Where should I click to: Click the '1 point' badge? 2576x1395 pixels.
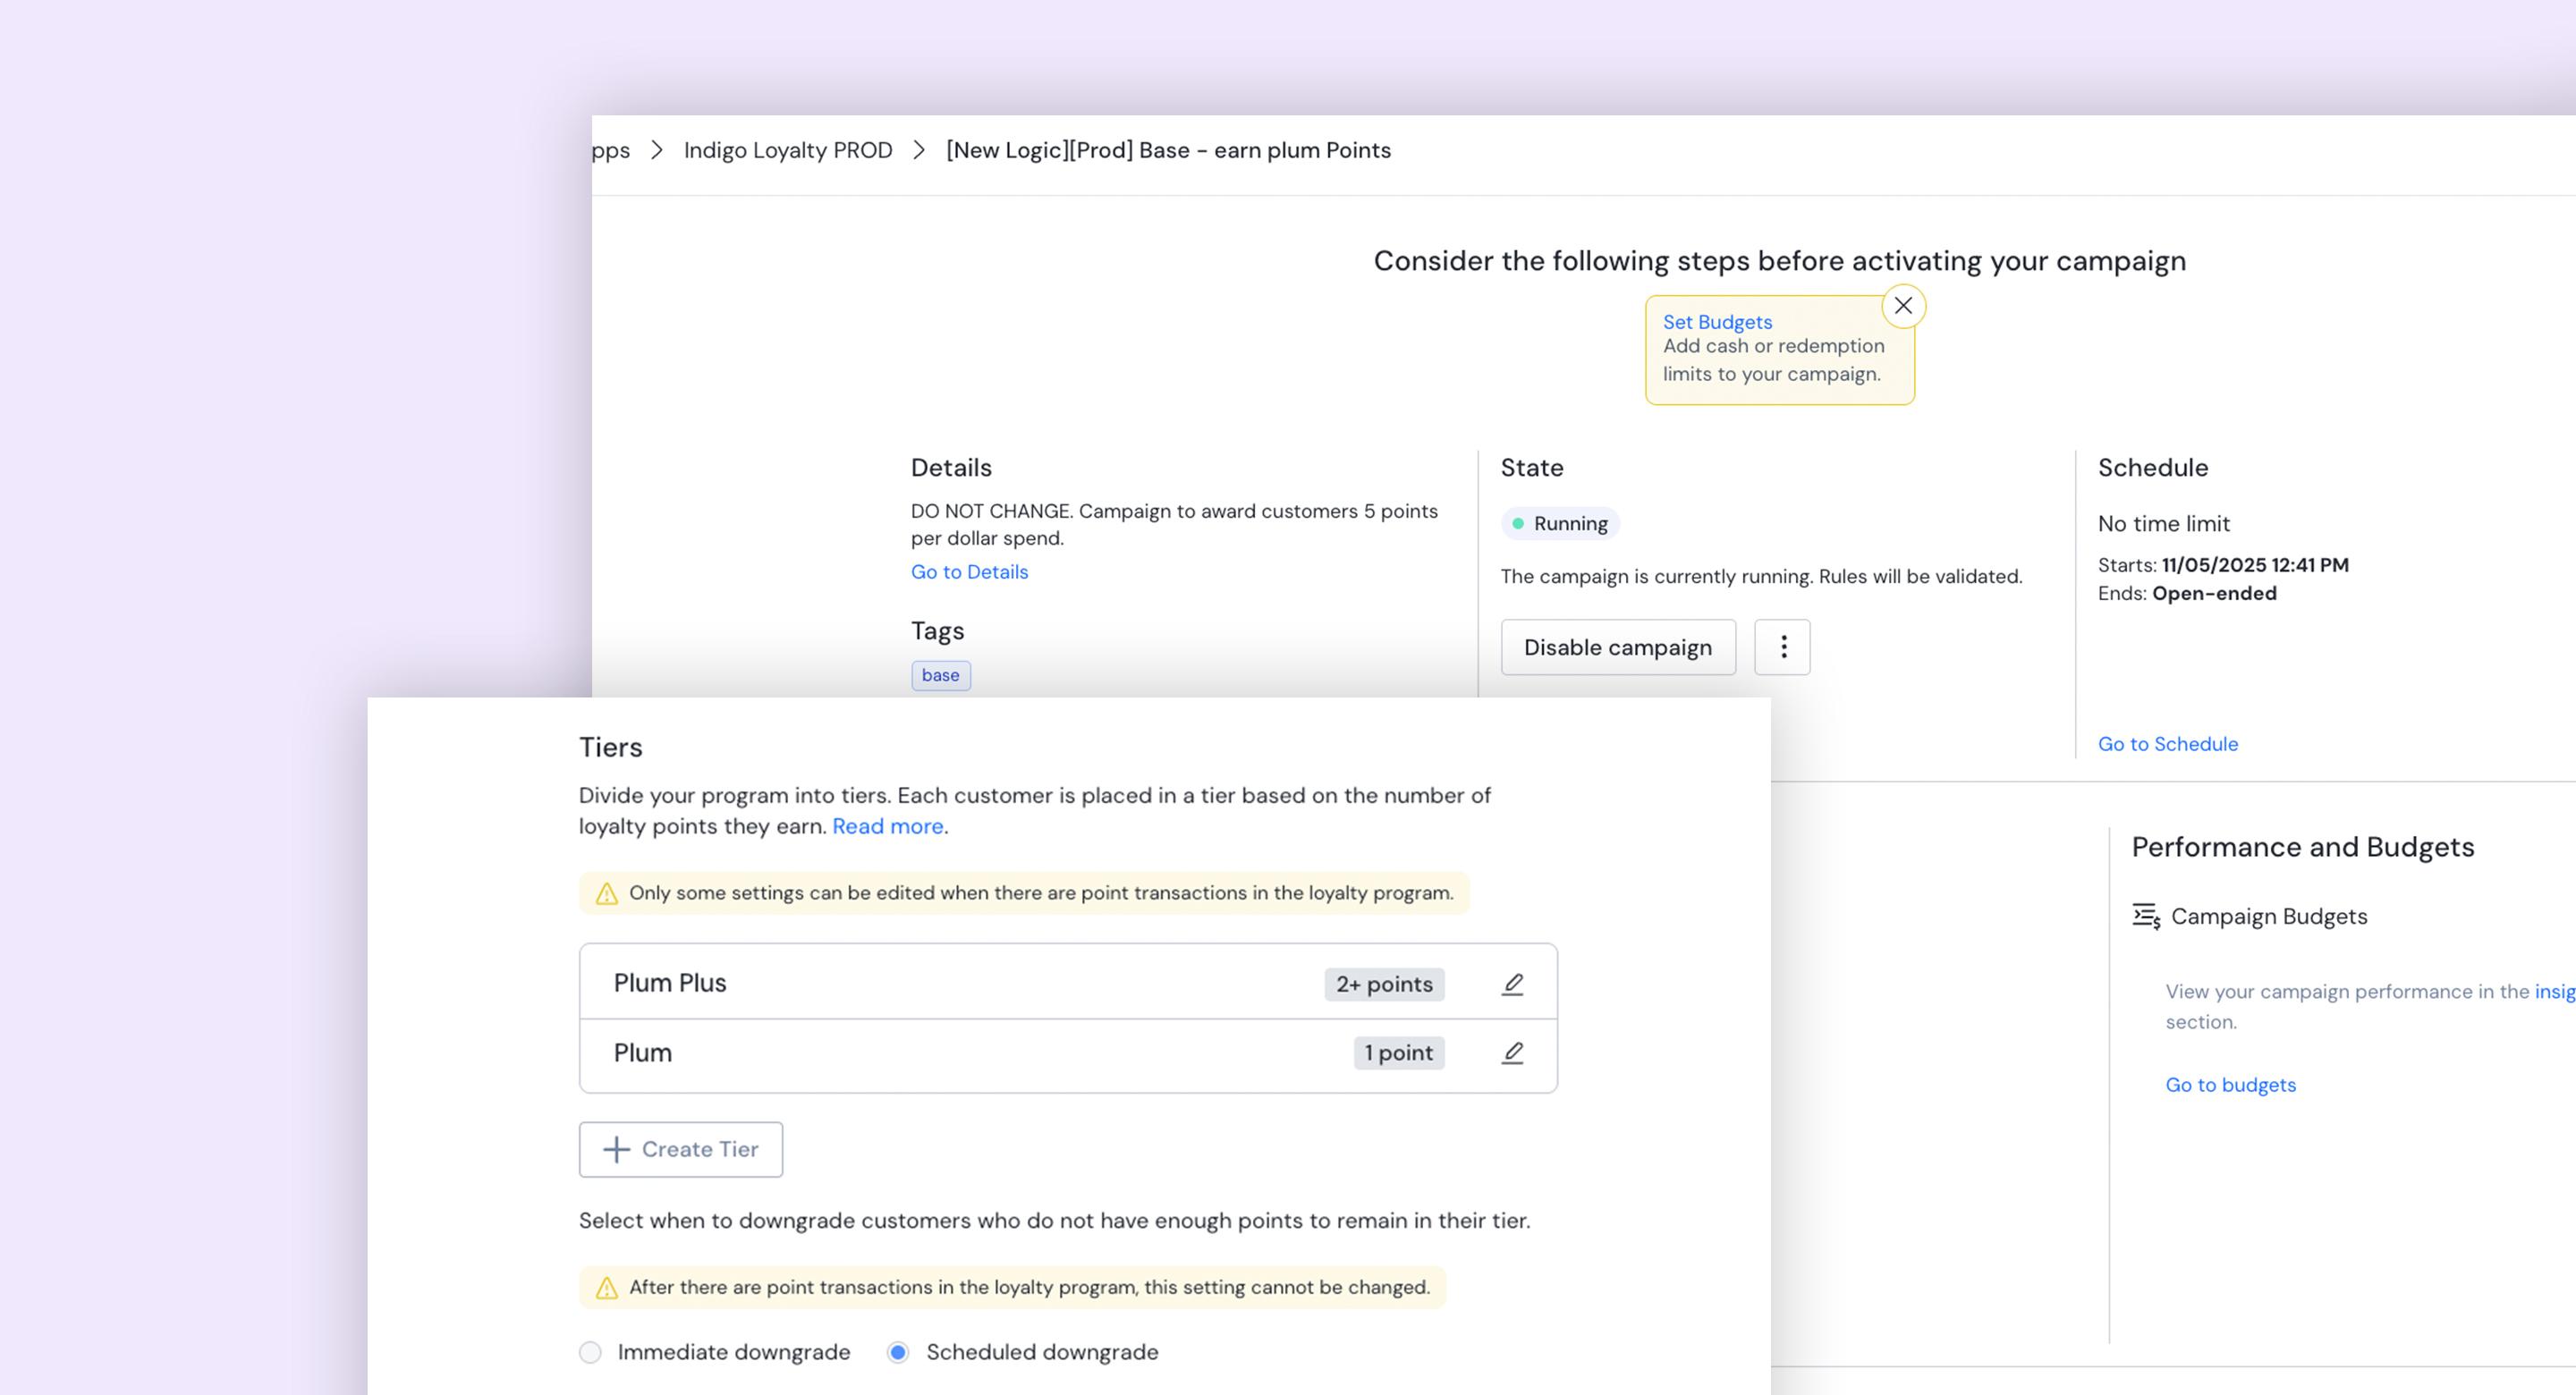tap(1398, 1053)
